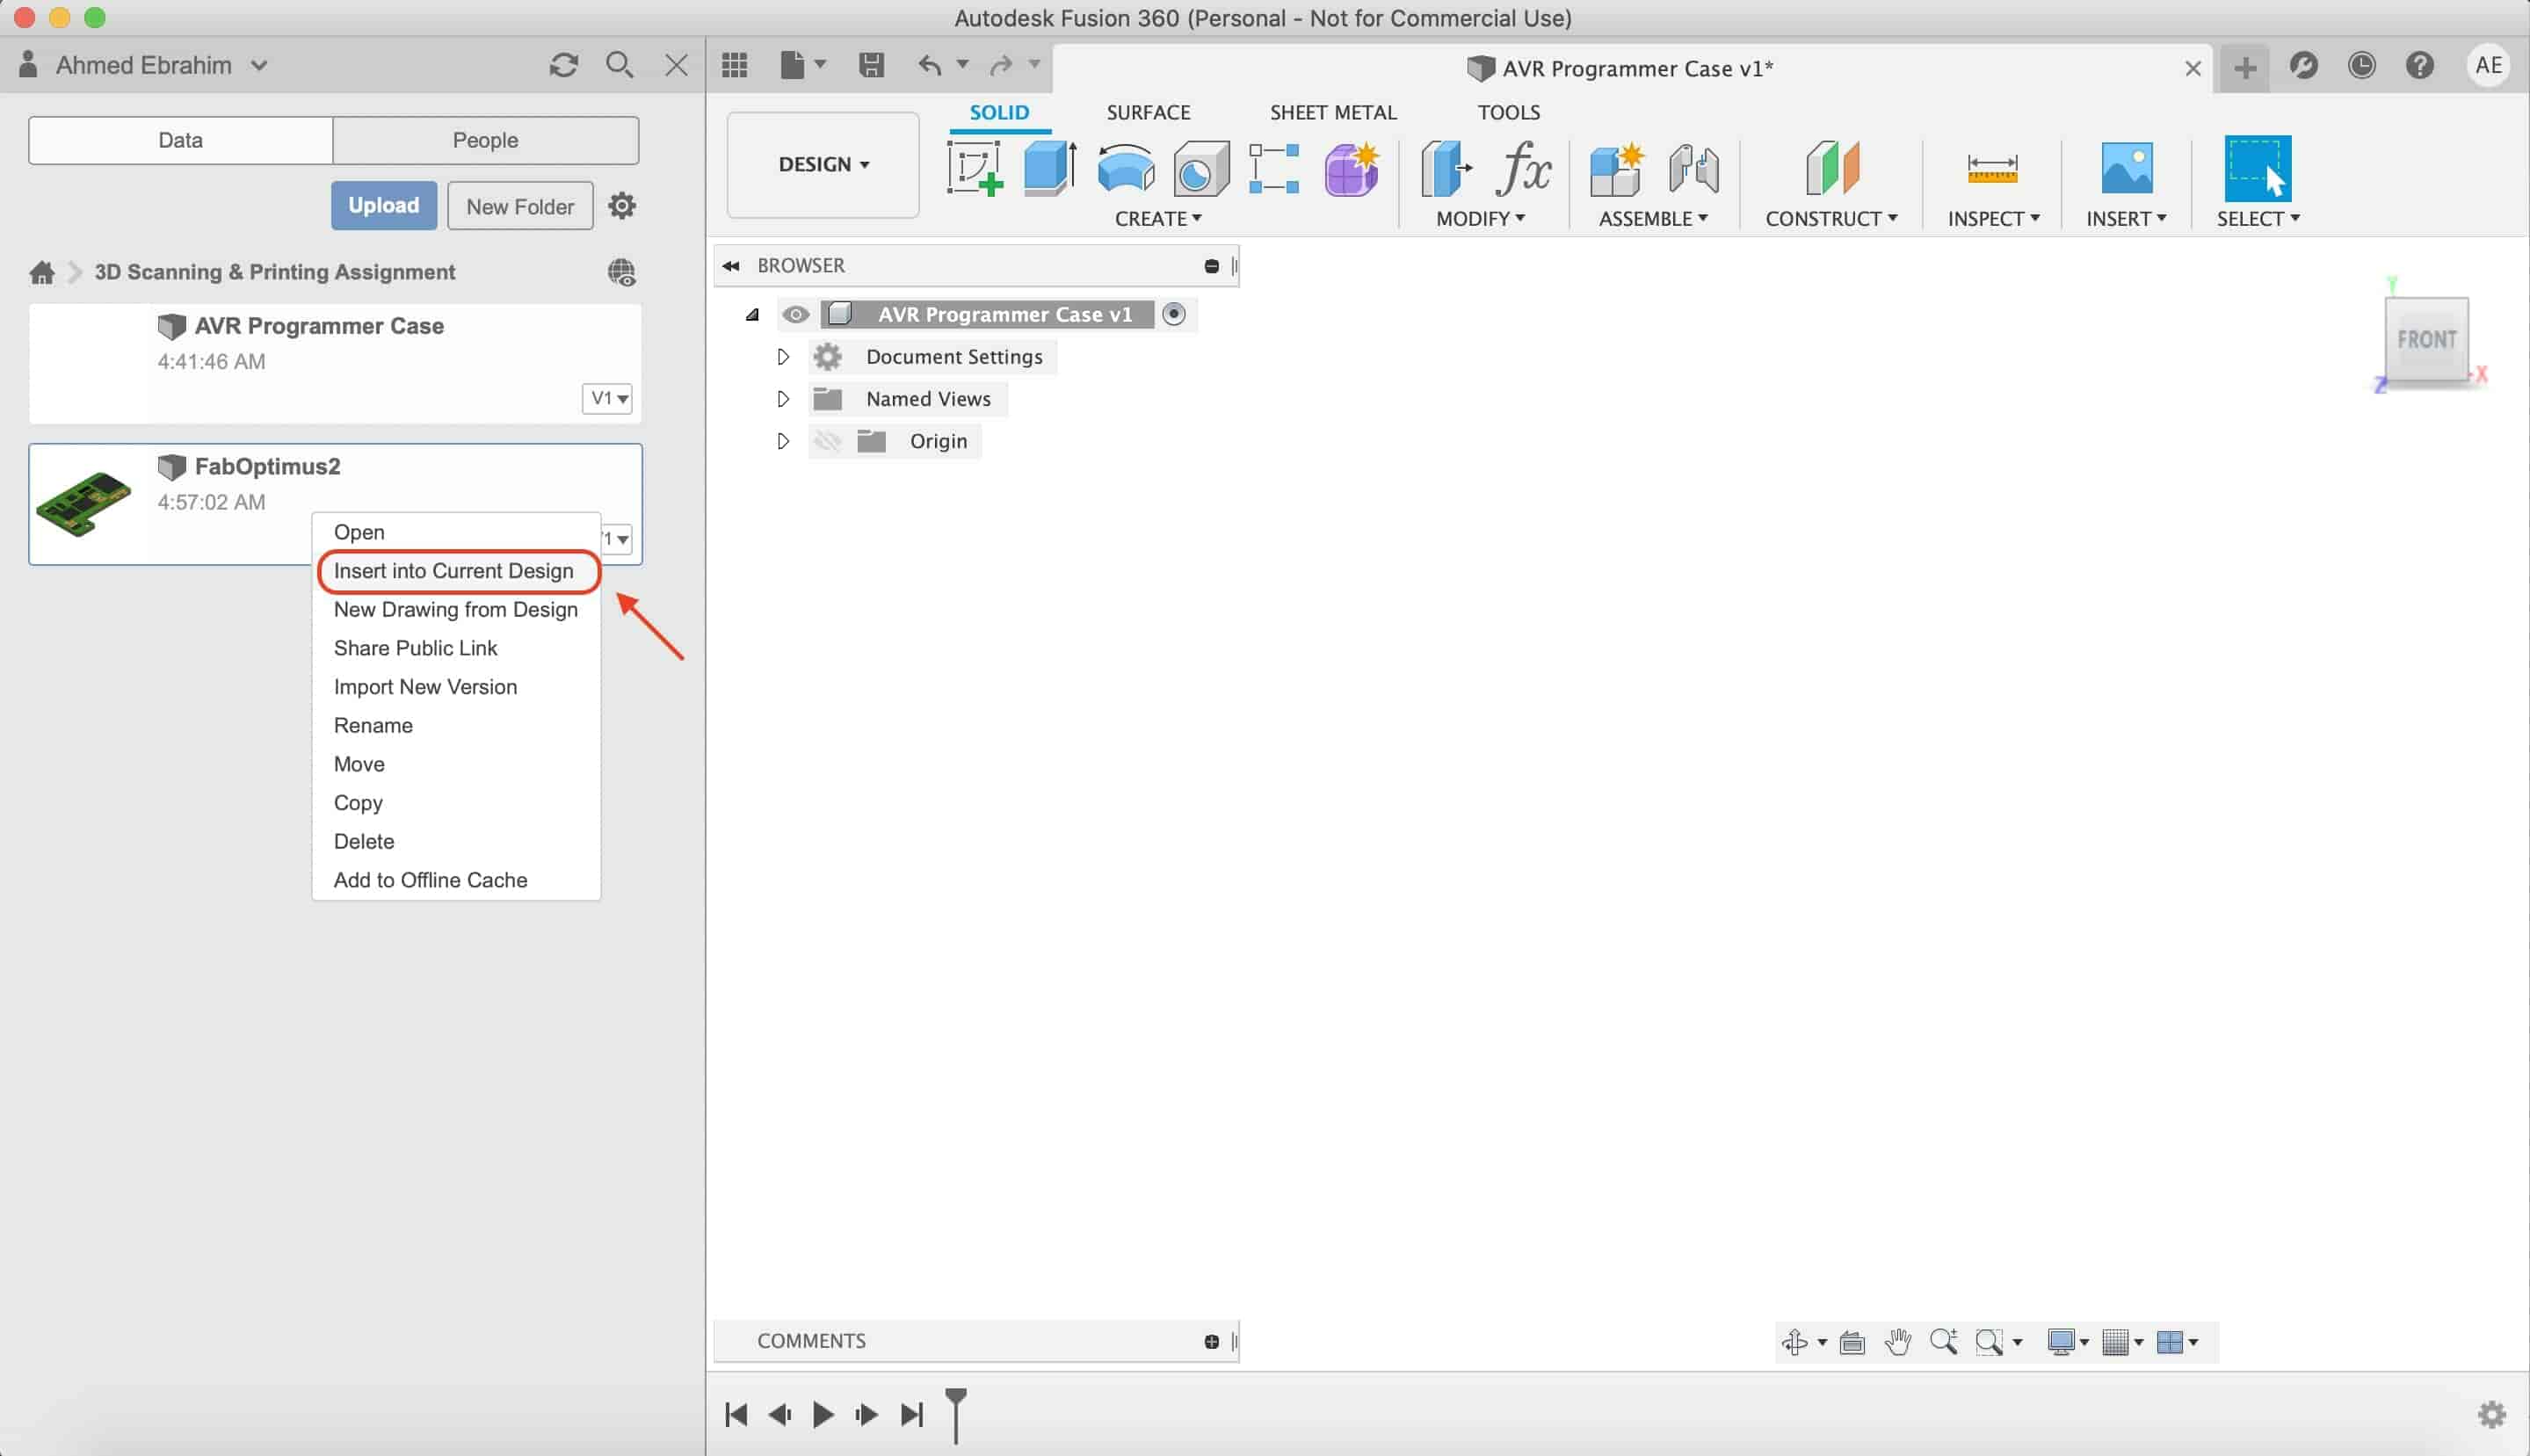Open the ASSEMBLE dropdown menu

pos(1653,218)
